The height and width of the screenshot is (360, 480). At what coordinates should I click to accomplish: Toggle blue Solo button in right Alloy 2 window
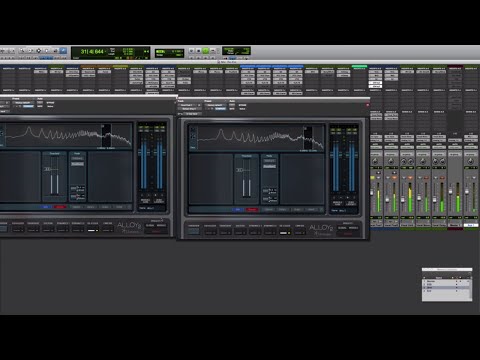click(x=237, y=209)
